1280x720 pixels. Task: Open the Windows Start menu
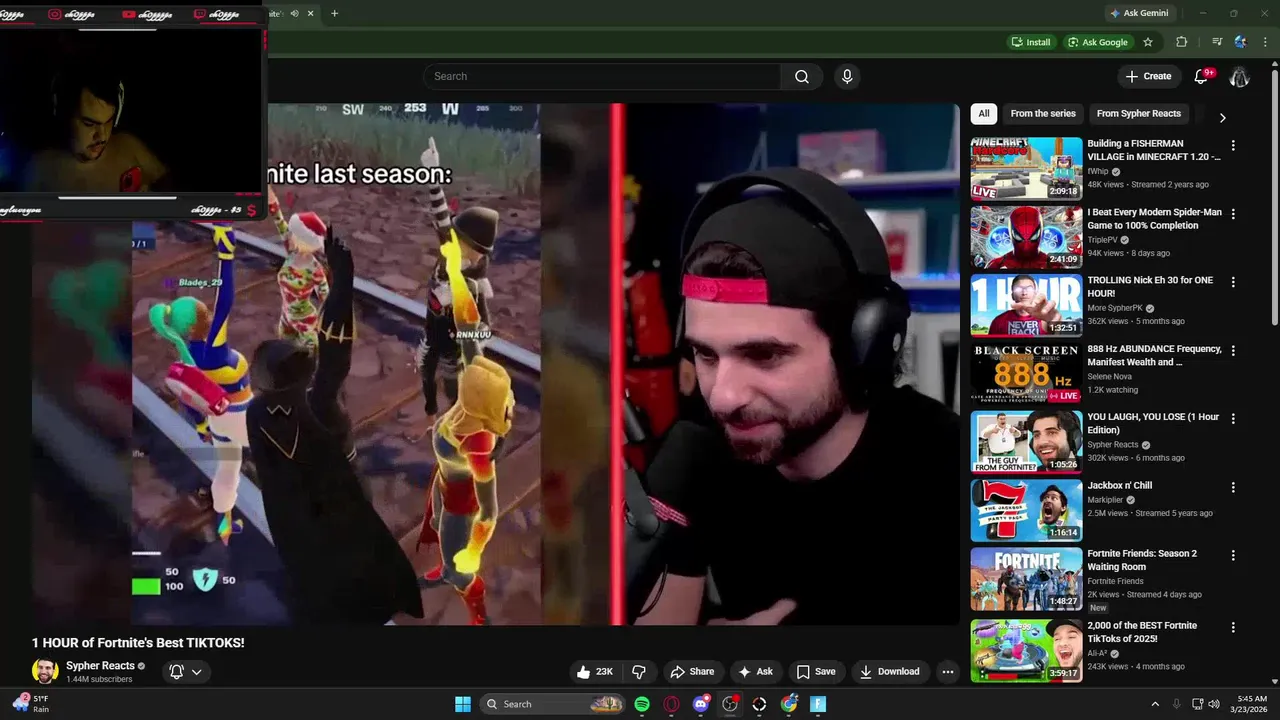point(463,704)
